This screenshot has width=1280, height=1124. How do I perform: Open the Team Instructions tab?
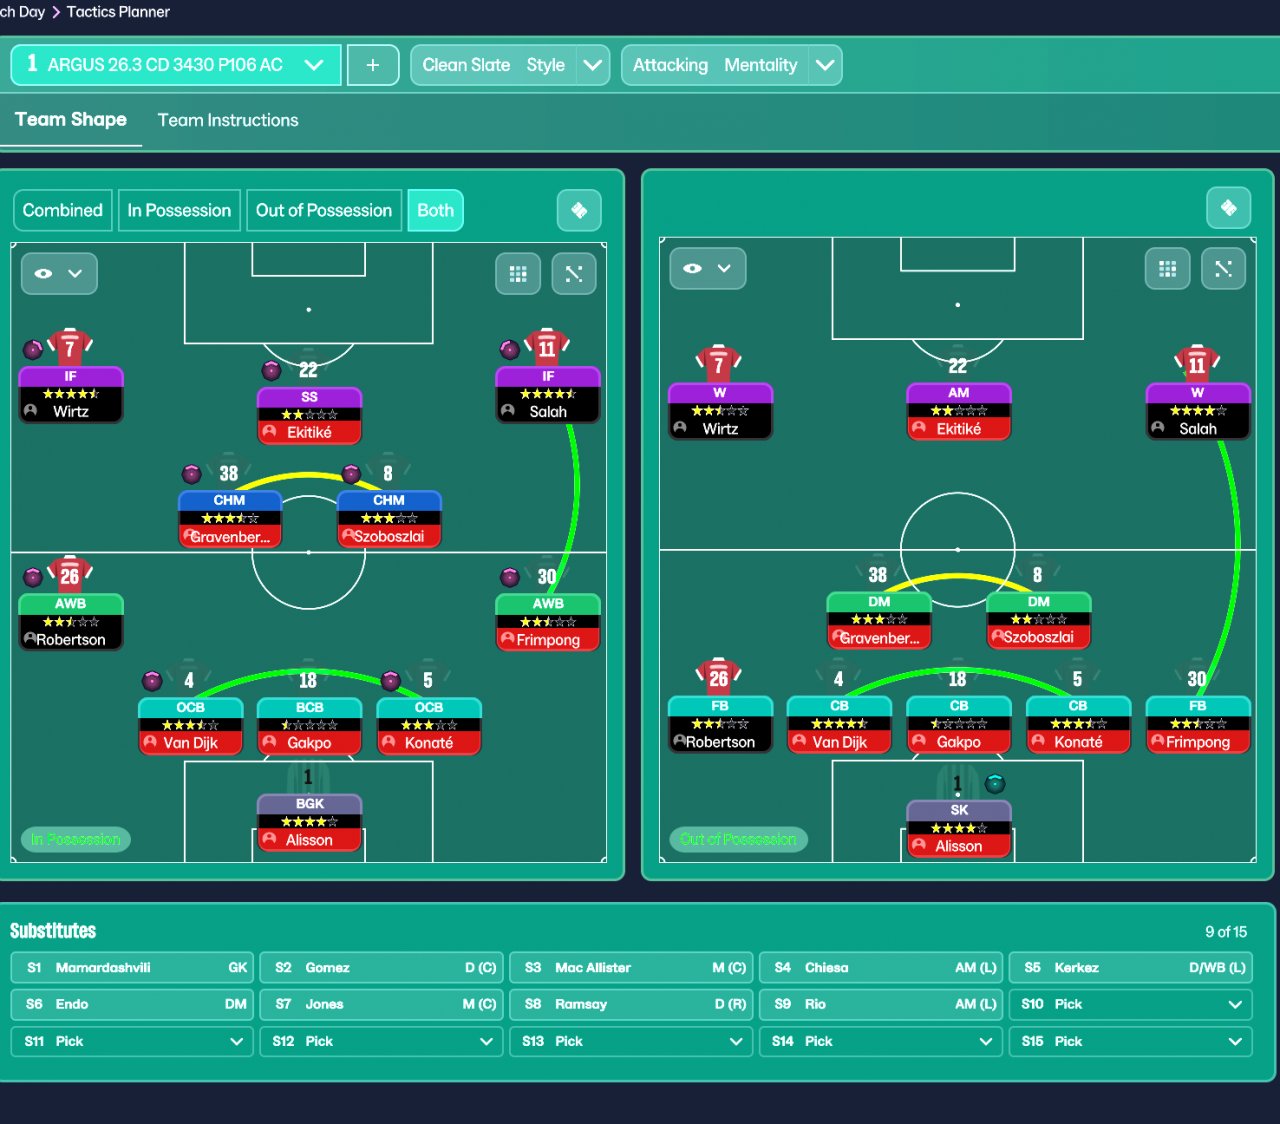click(x=228, y=120)
